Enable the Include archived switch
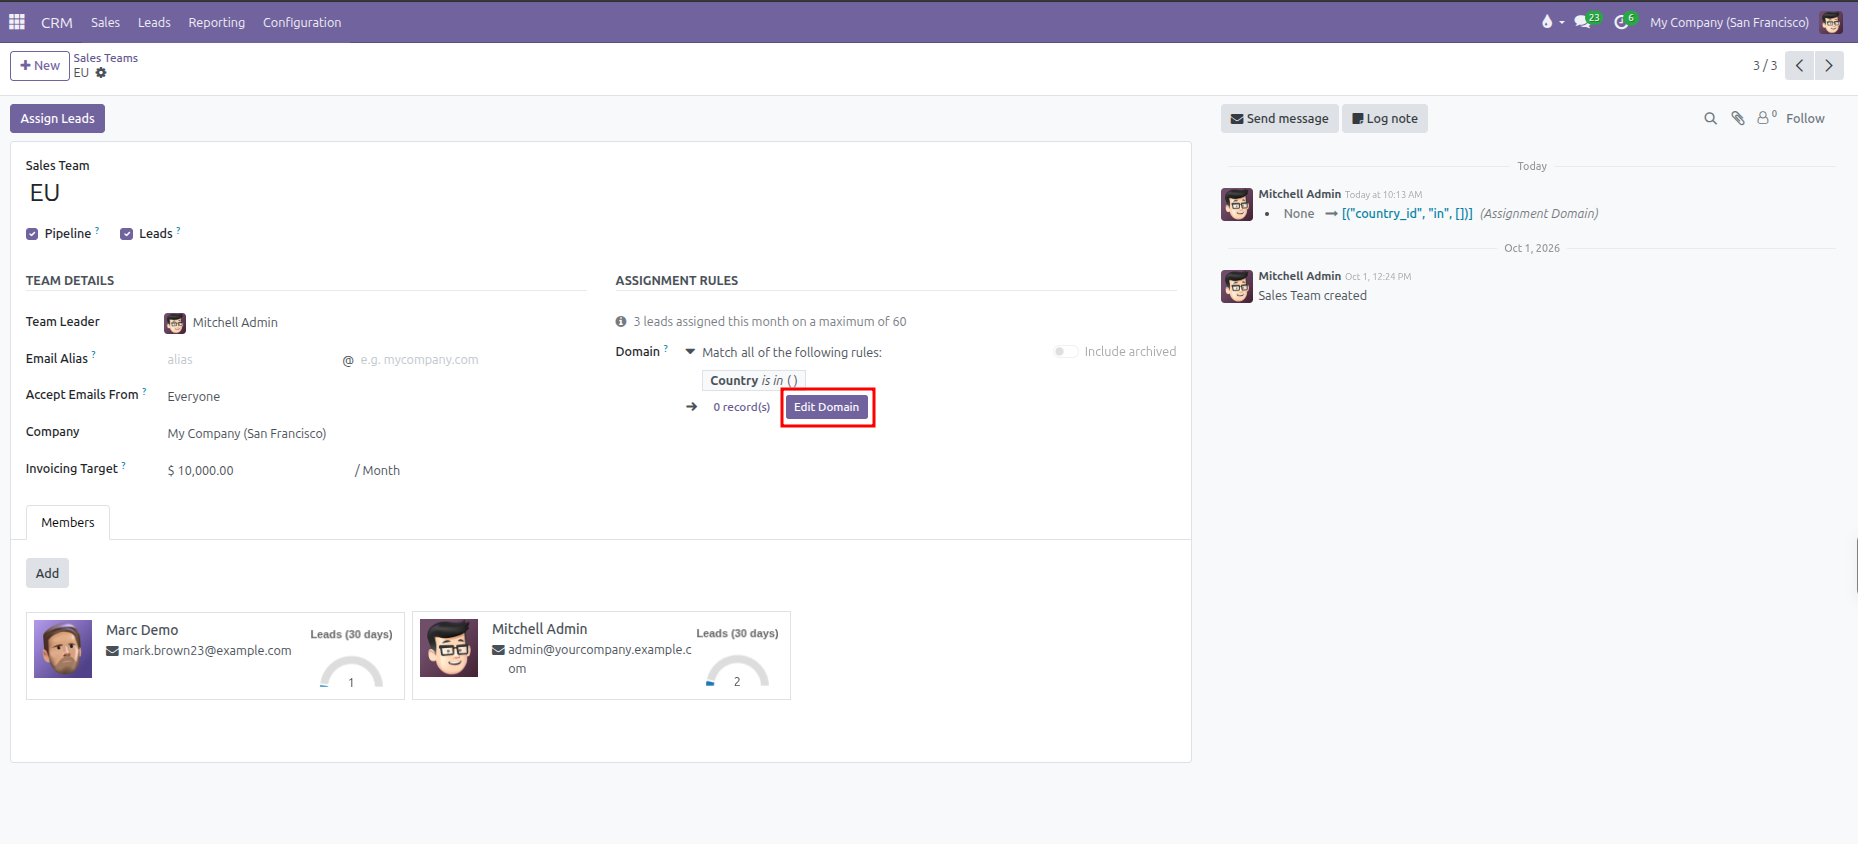The height and width of the screenshot is (844, 1858). tap(1065, 352)
